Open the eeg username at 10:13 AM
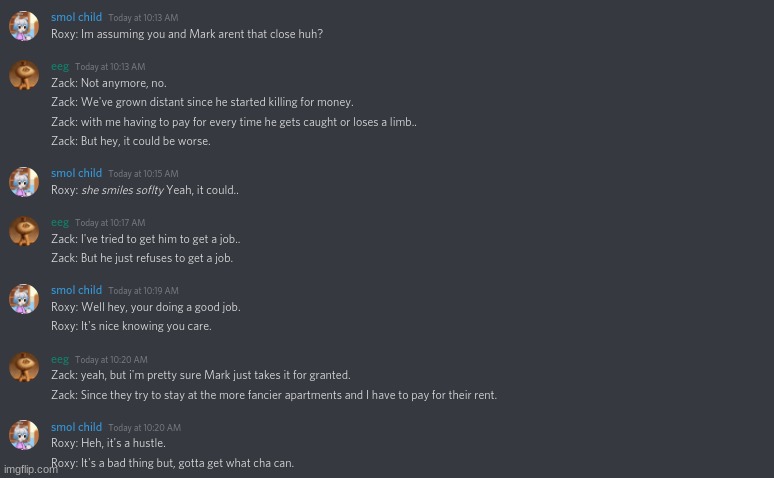 point(60,67)
